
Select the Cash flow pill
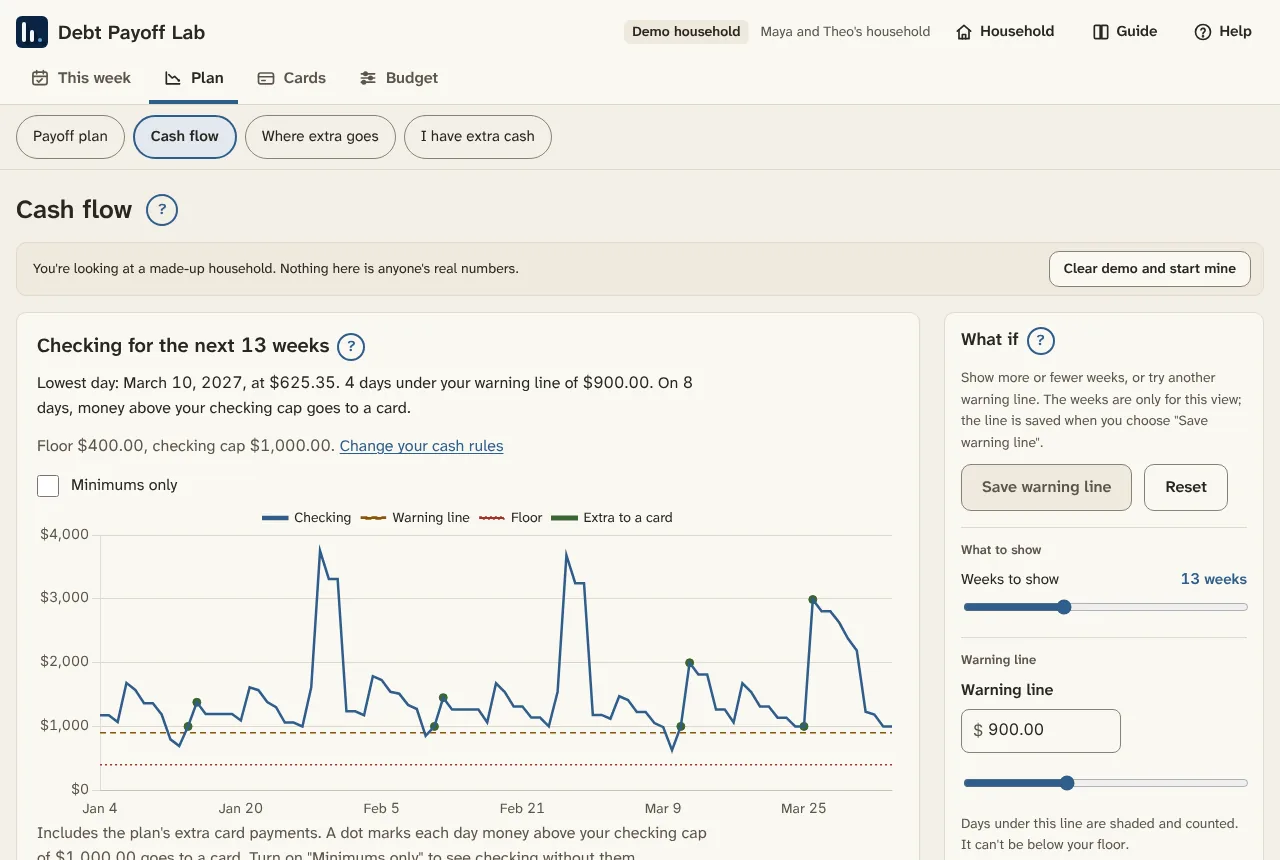click(x=185, y=137)
